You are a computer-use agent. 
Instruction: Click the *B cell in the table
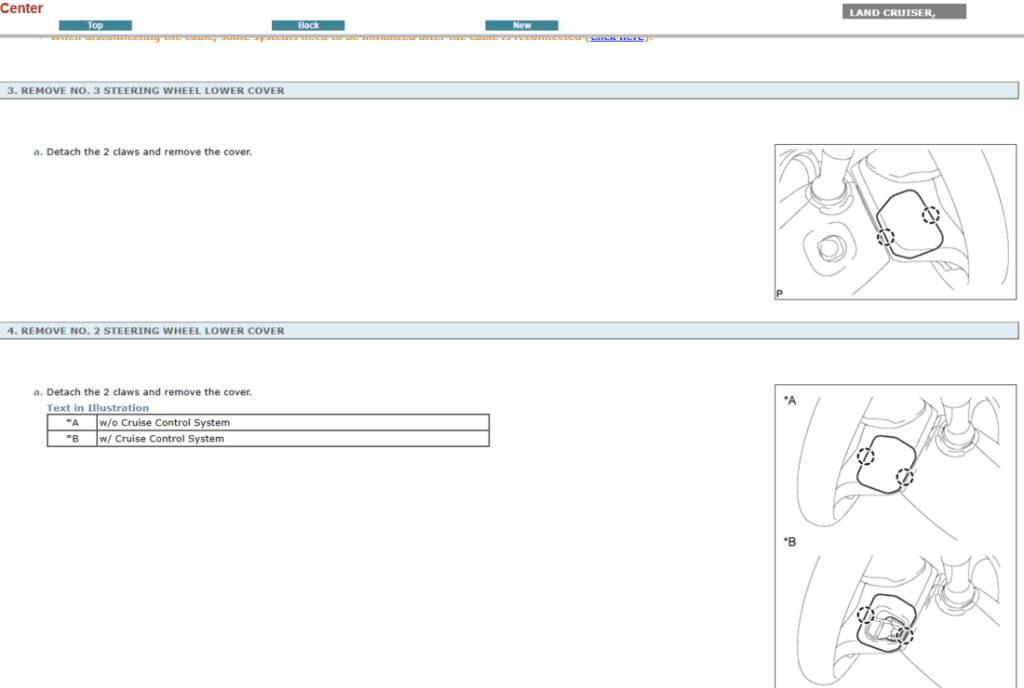coord(72,439)
